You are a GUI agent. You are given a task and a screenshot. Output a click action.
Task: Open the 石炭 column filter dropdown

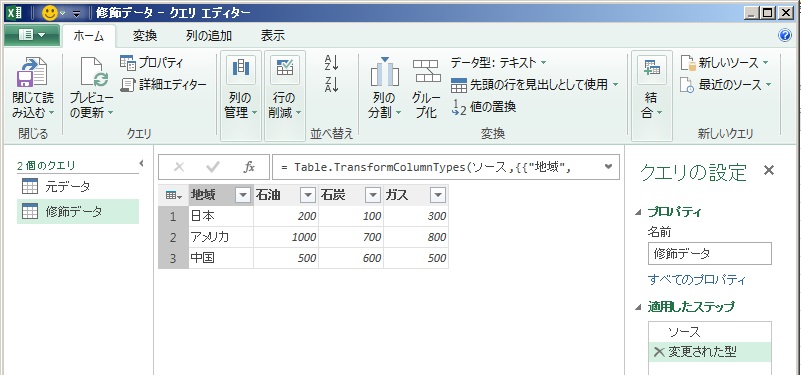pyautogui.click(x=373, y=195)
